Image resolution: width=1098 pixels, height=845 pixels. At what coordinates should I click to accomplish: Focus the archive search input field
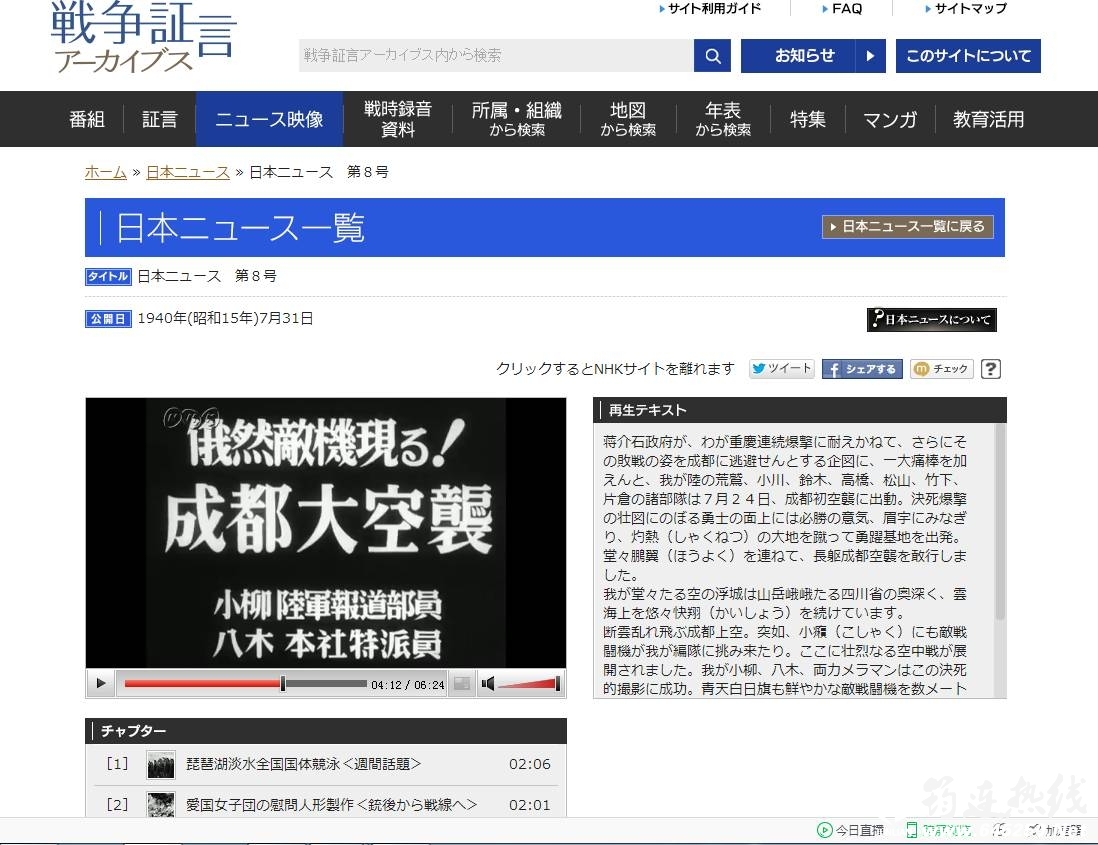pos(496,55)
